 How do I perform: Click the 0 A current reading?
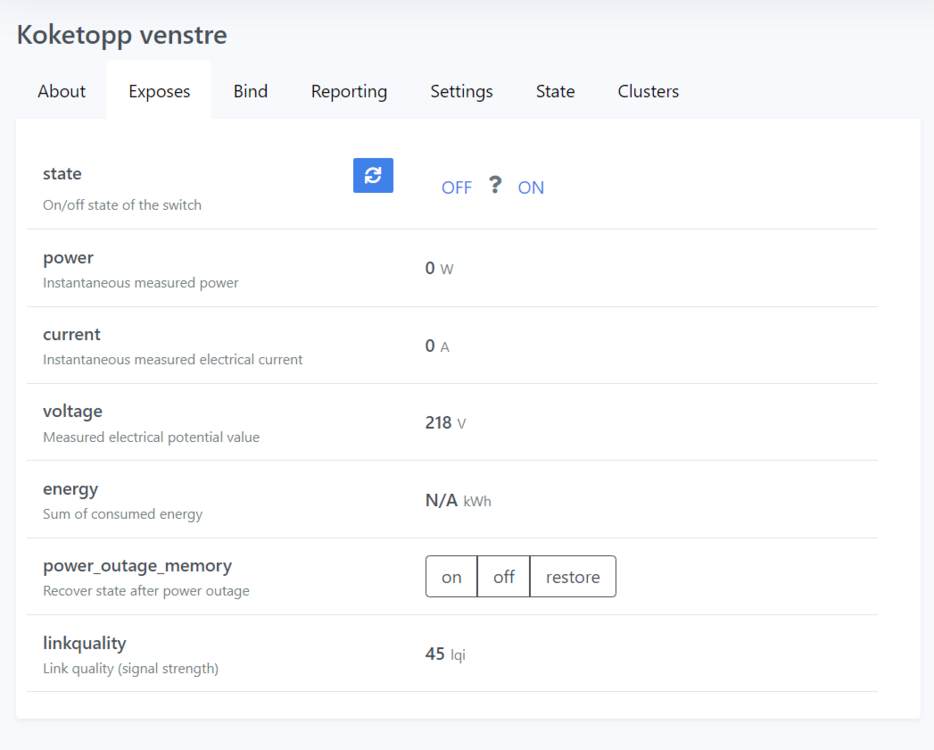click(x=437, y=346)
